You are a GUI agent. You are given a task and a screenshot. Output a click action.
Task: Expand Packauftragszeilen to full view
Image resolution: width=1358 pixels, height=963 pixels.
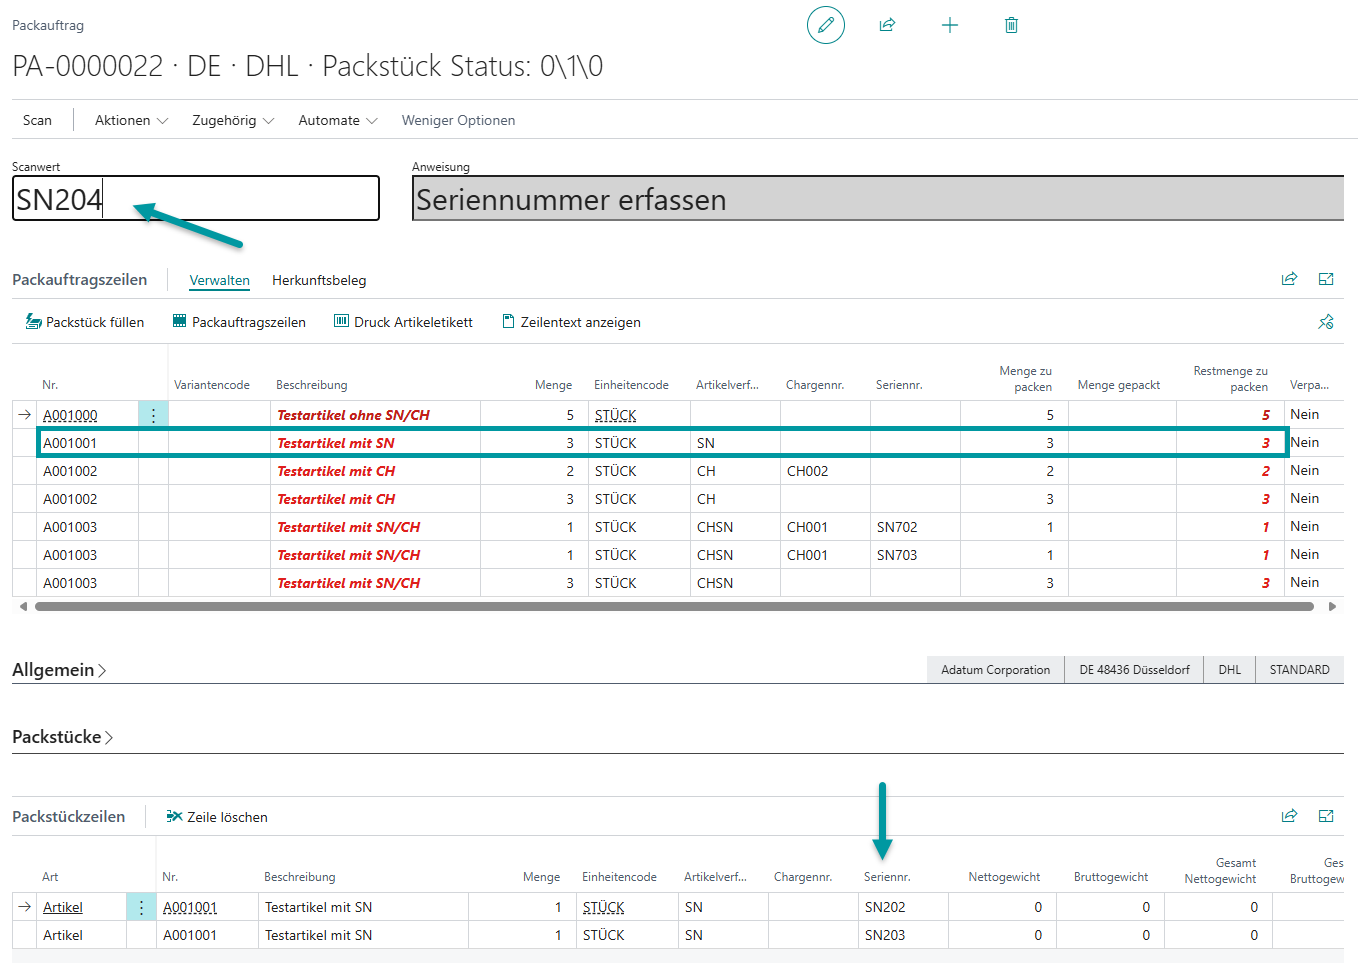(x=1326, y=279)
